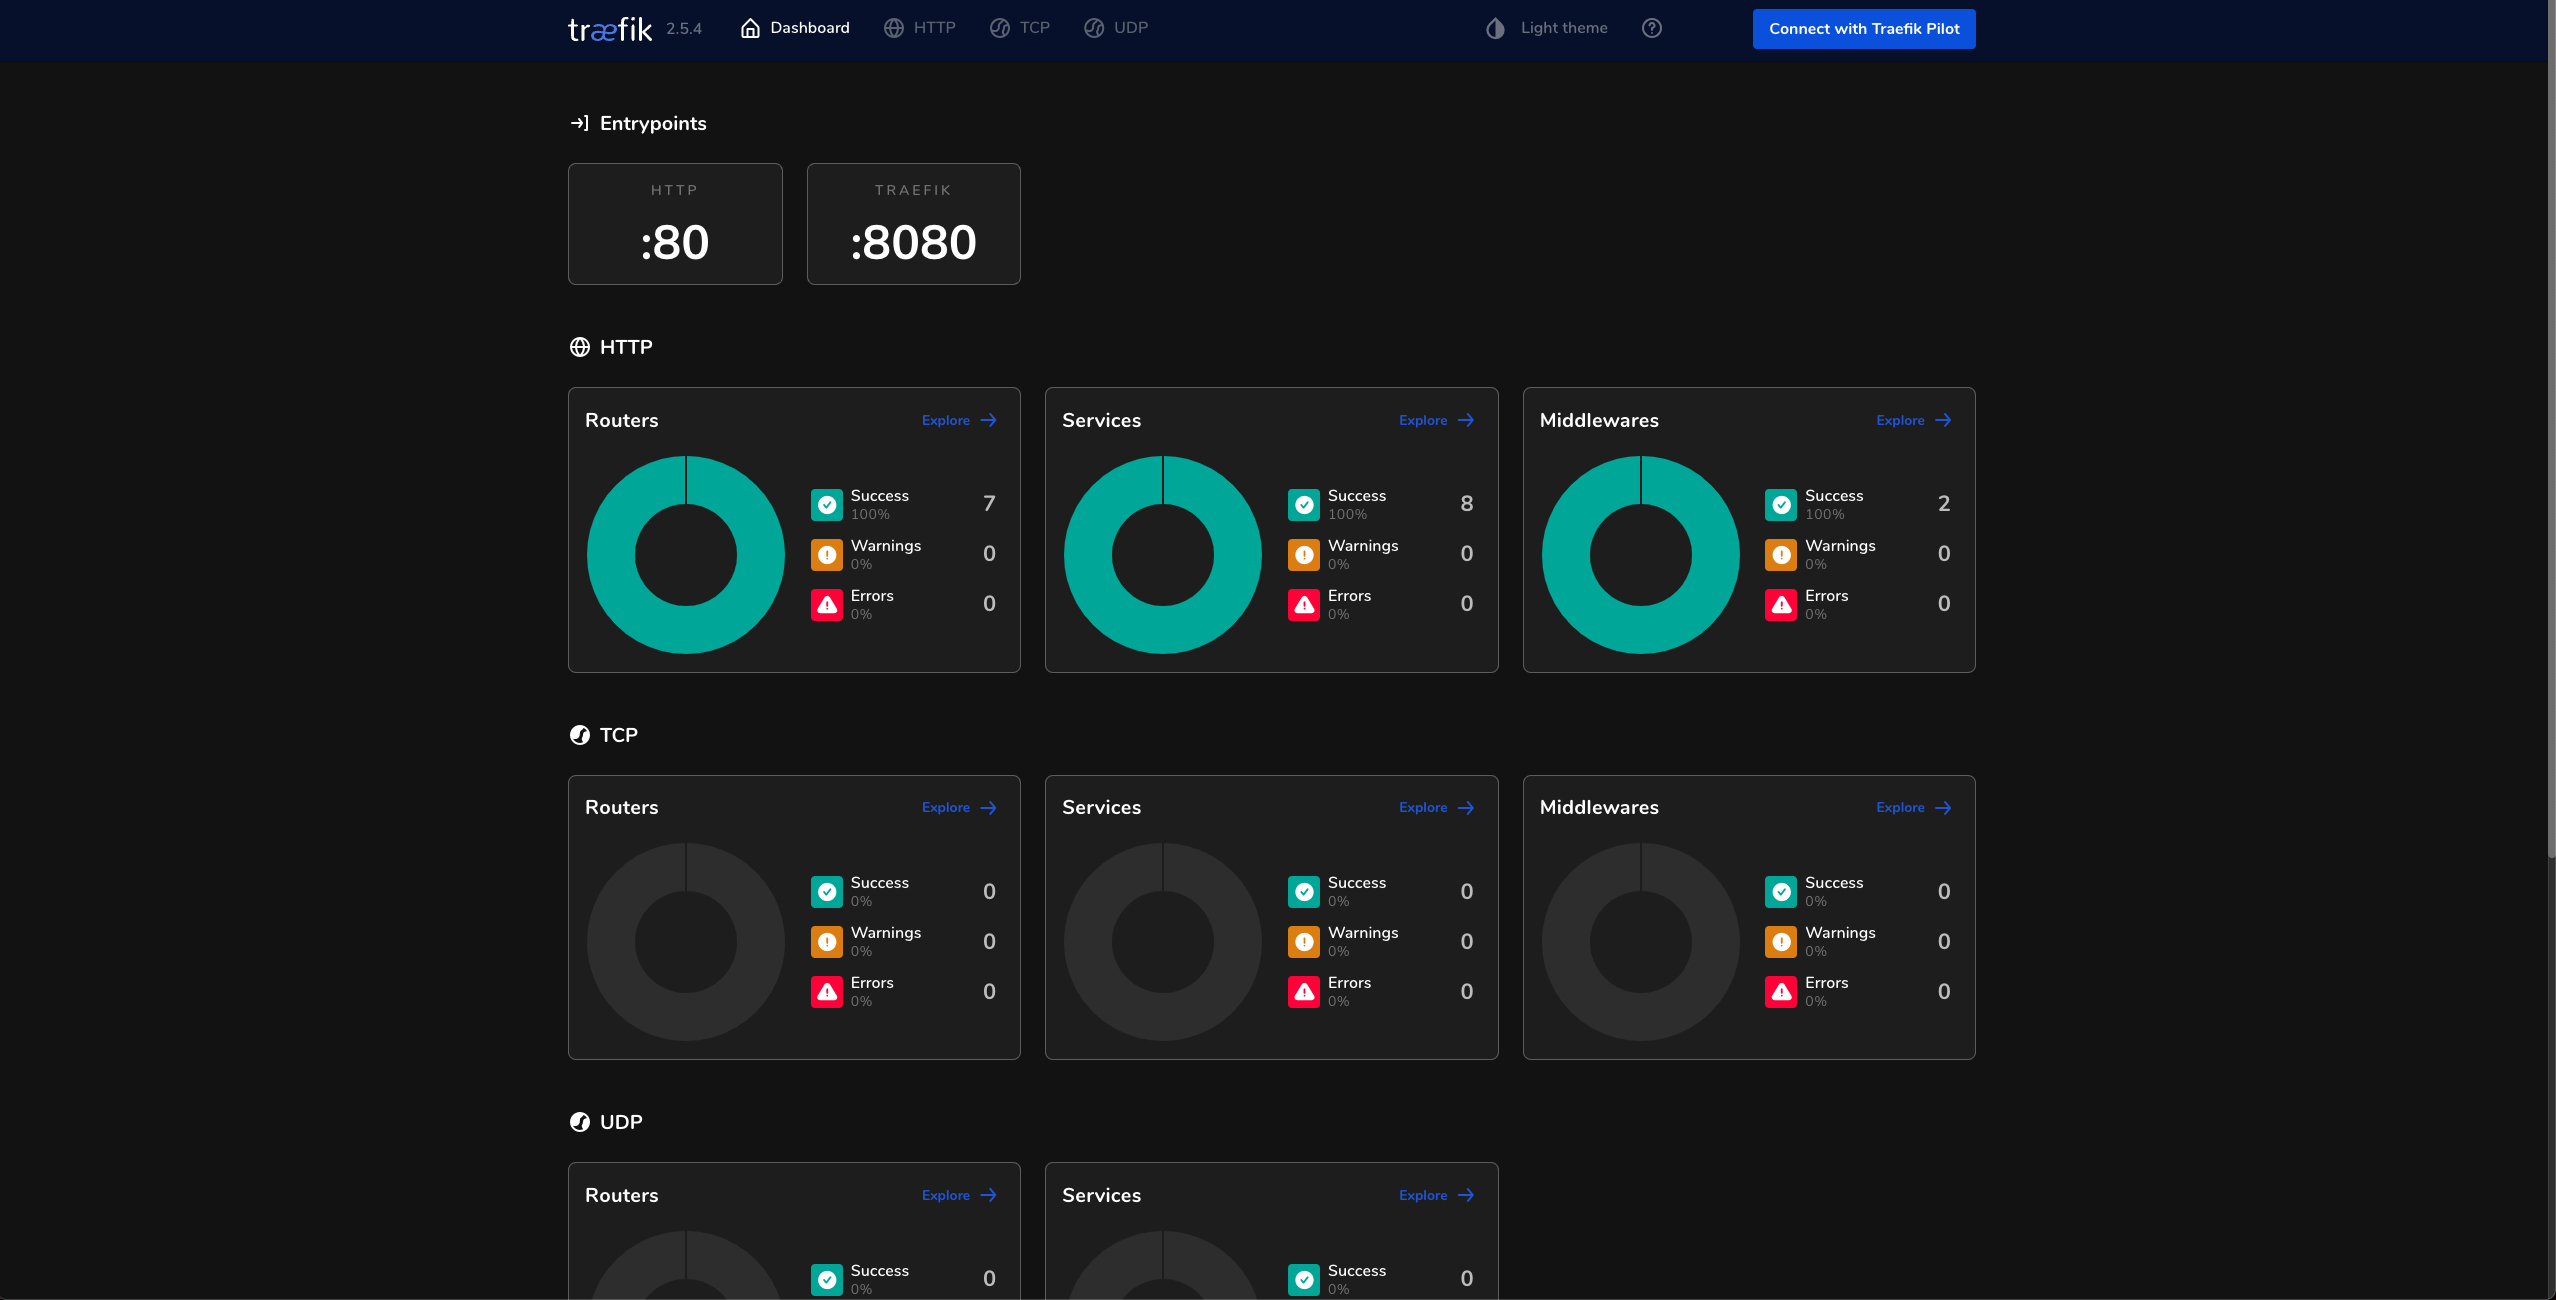This screenshot has width=2556, height=1300.
Task: Click the TCP Routers Errors red icon
Action: (x=827, y=991)
